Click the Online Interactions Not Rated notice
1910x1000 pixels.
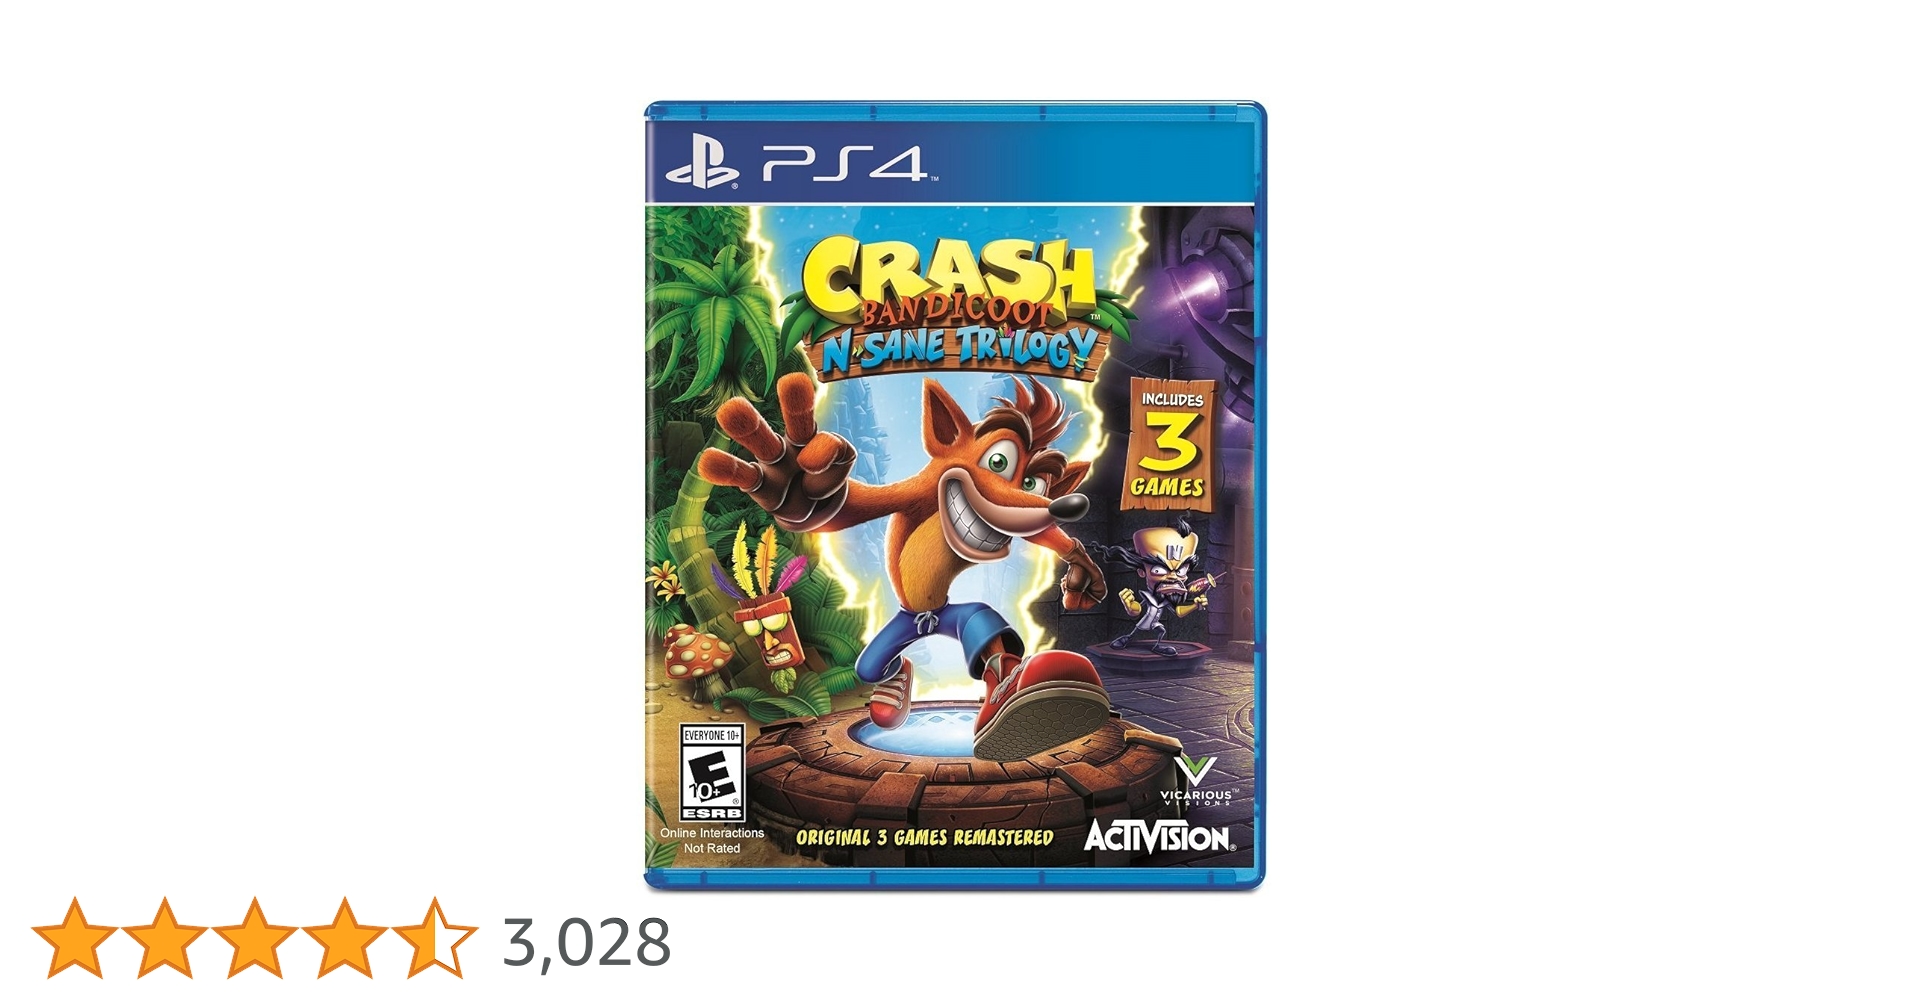[x=712, y=840]
